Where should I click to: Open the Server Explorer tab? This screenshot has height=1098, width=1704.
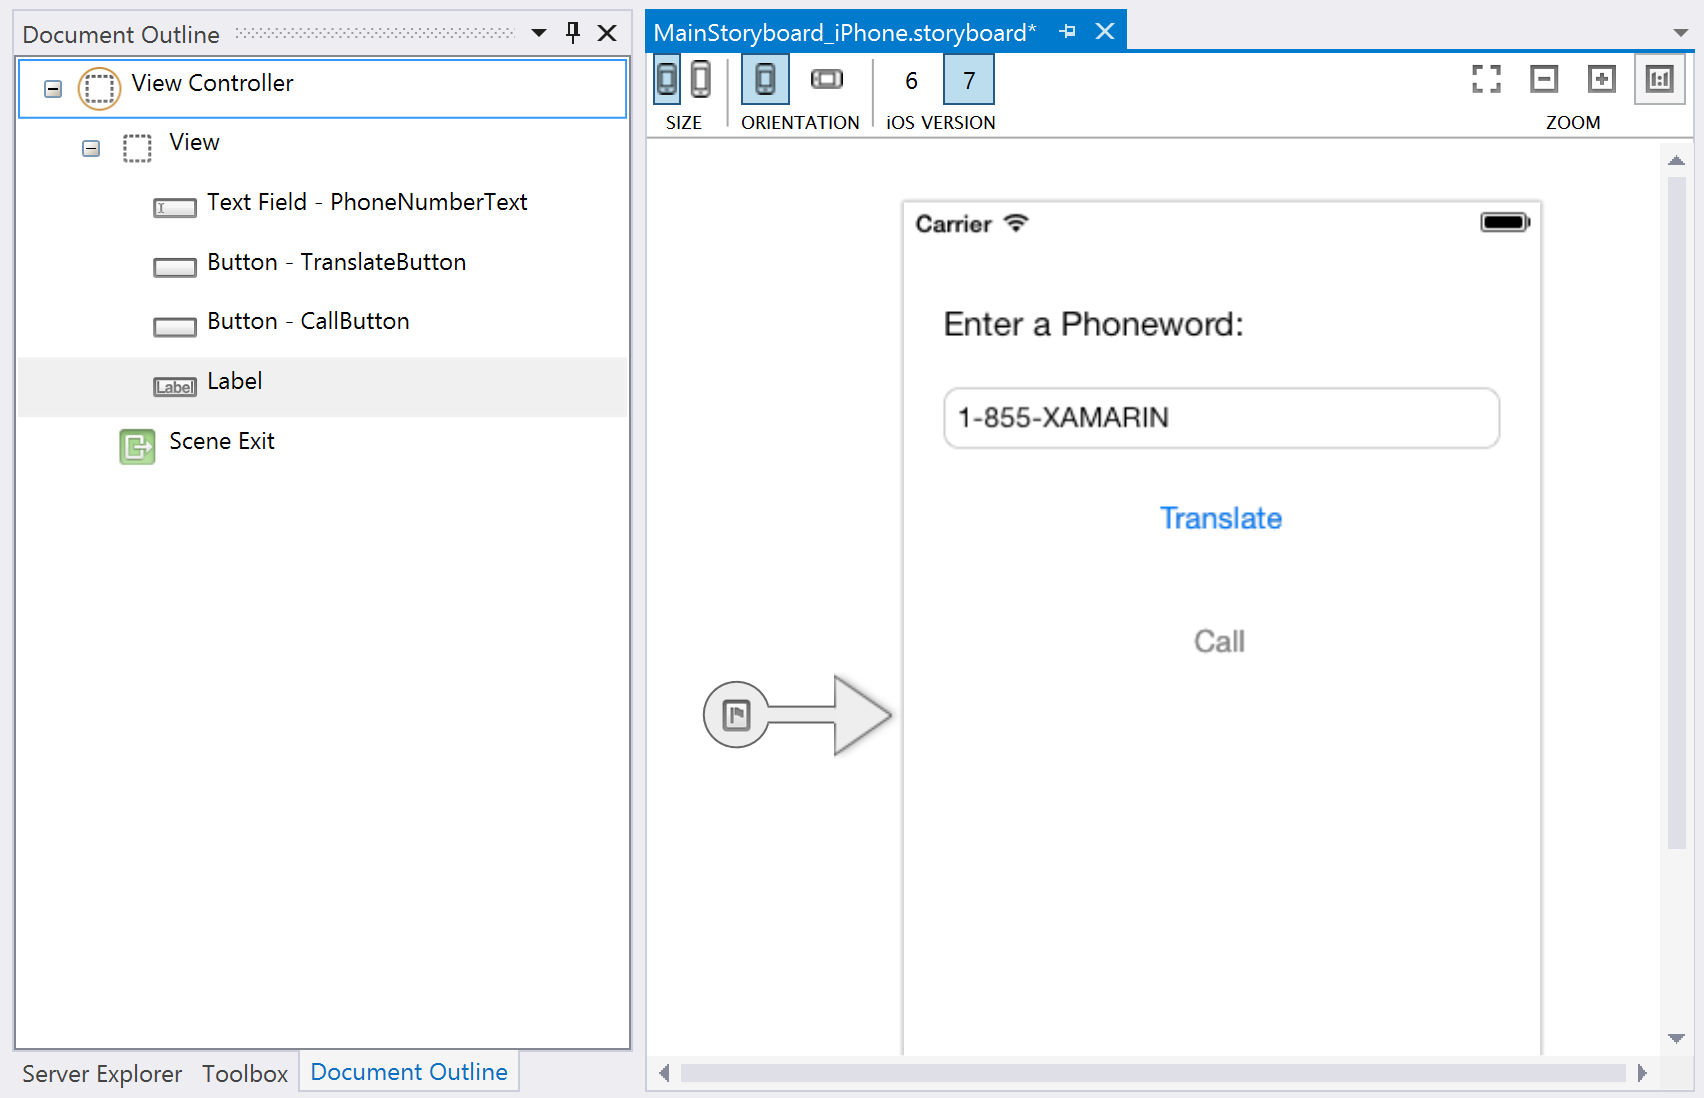pyautogui.click(x=102, y=1073)
